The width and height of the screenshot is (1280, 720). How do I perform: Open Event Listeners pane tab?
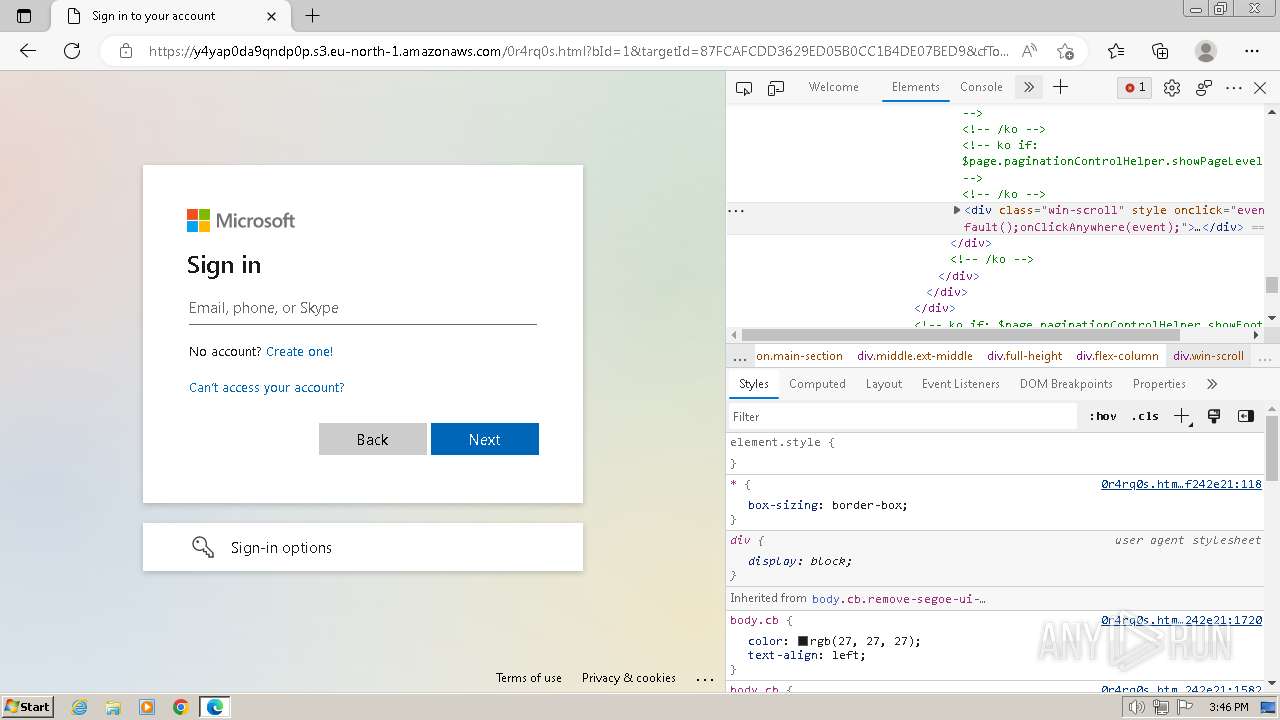(960, 384)
